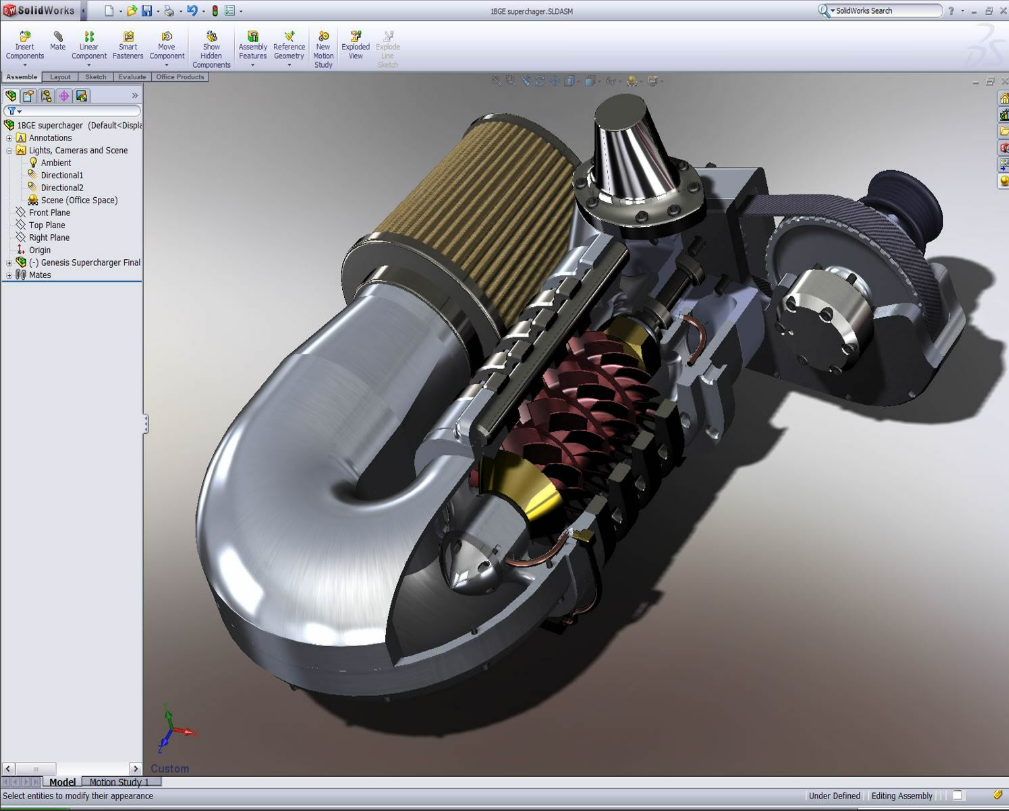The height and width of the screenshot is (811, 1009).
Task: Save the assembly with the floppy icon
Action: coord(147,11)
